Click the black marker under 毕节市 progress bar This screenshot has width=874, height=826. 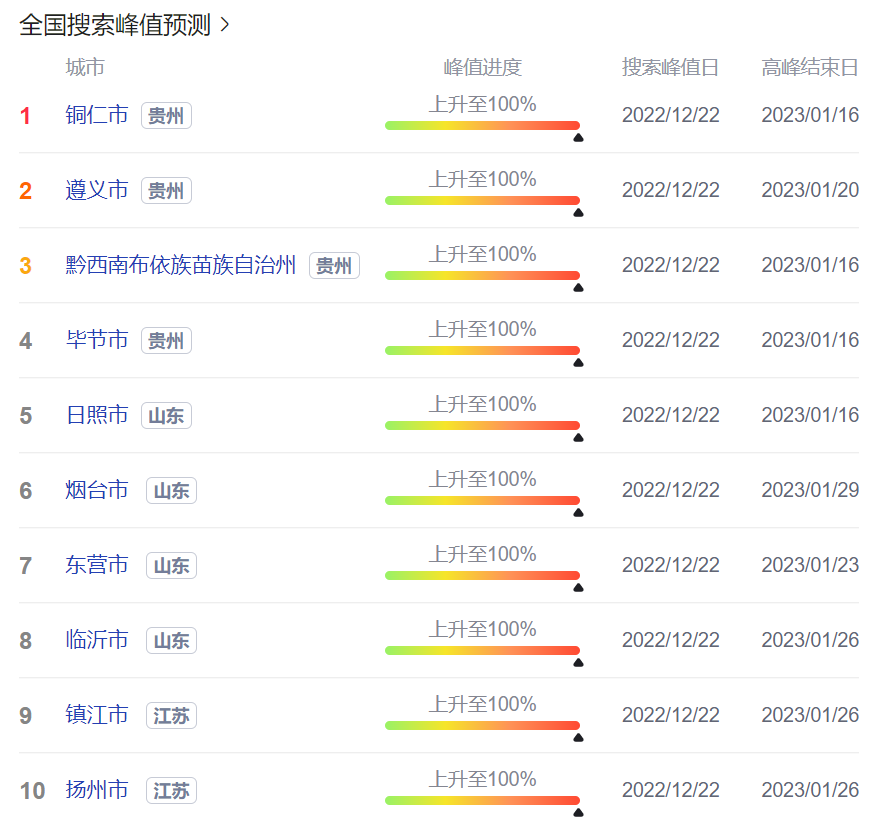coord(579,363)
